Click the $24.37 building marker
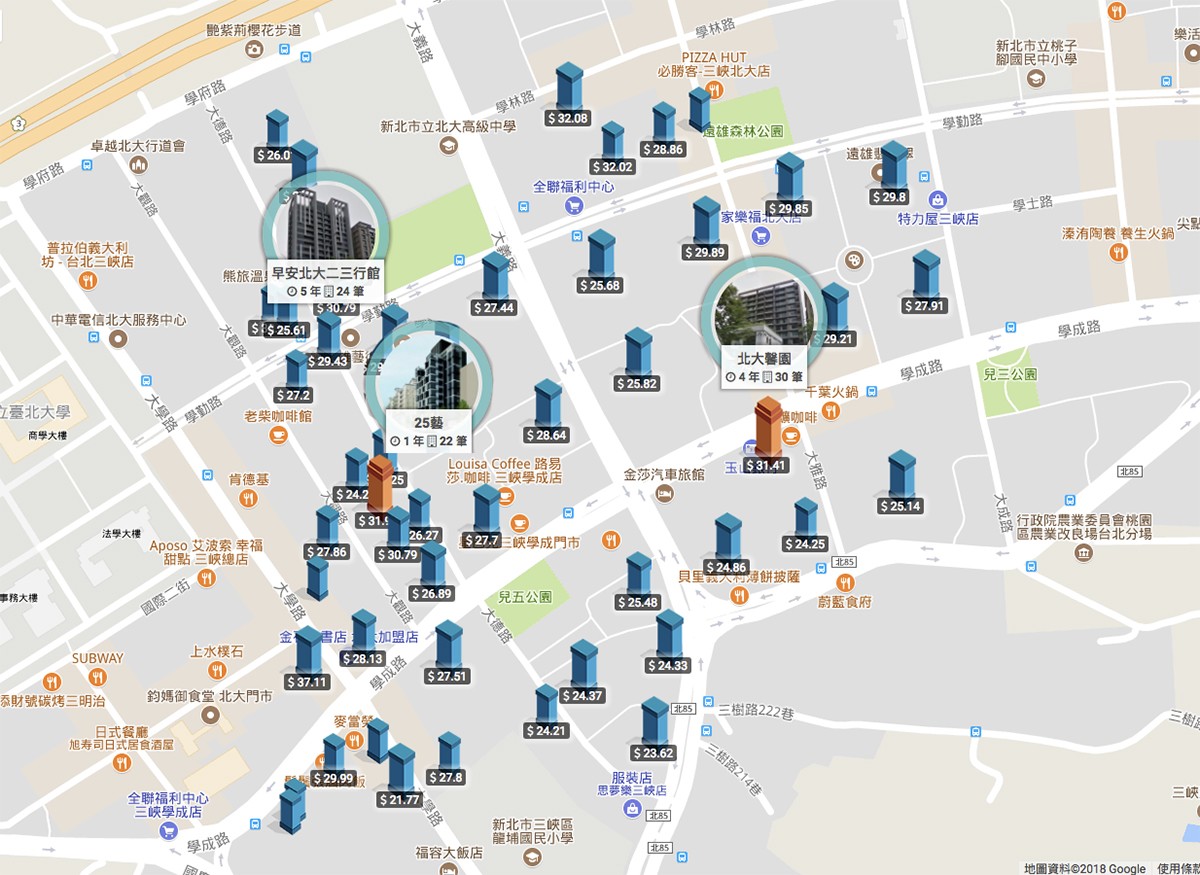This screenshot has height=875, width=1200. pyautogui.click(x=582, y=673)
